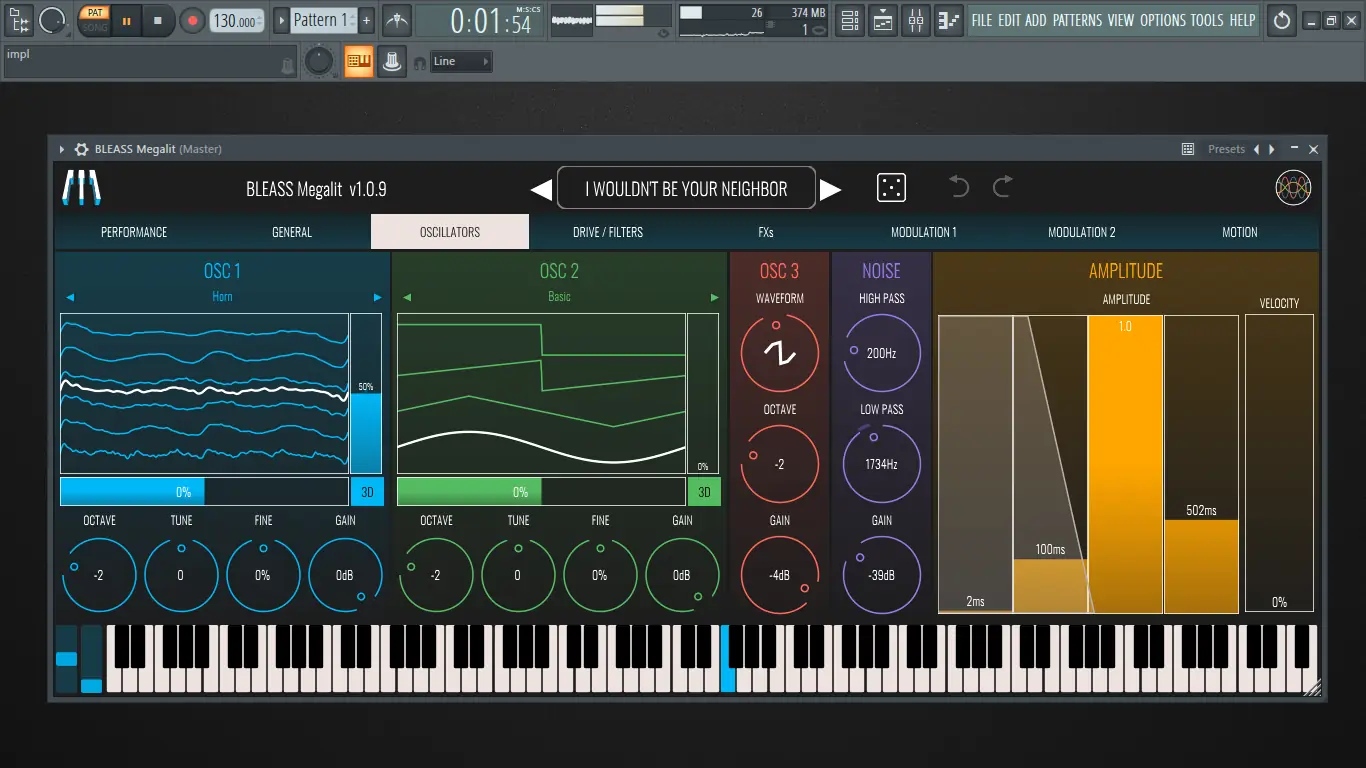Click the OSC 2 wavetable position slider
This screenshot has height=768, width=1366.
coord(541,492)
